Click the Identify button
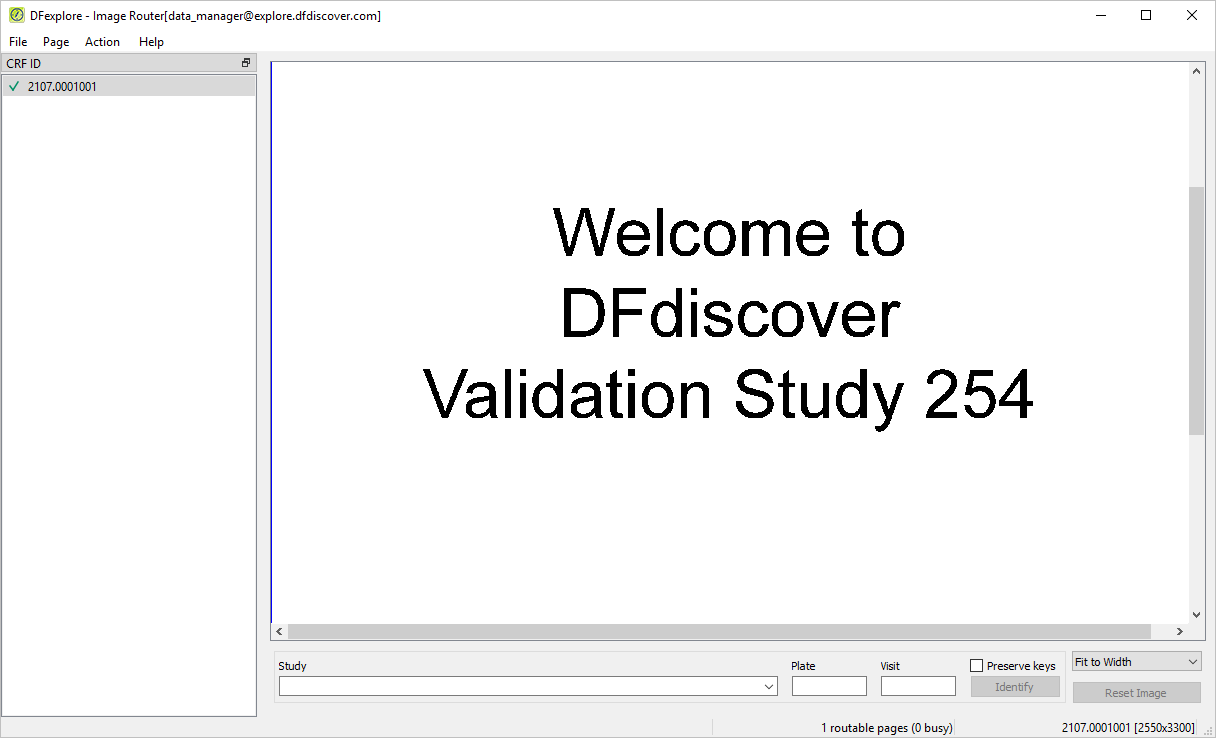The width and height of the screenshot is (1216, 738). 1015,687
